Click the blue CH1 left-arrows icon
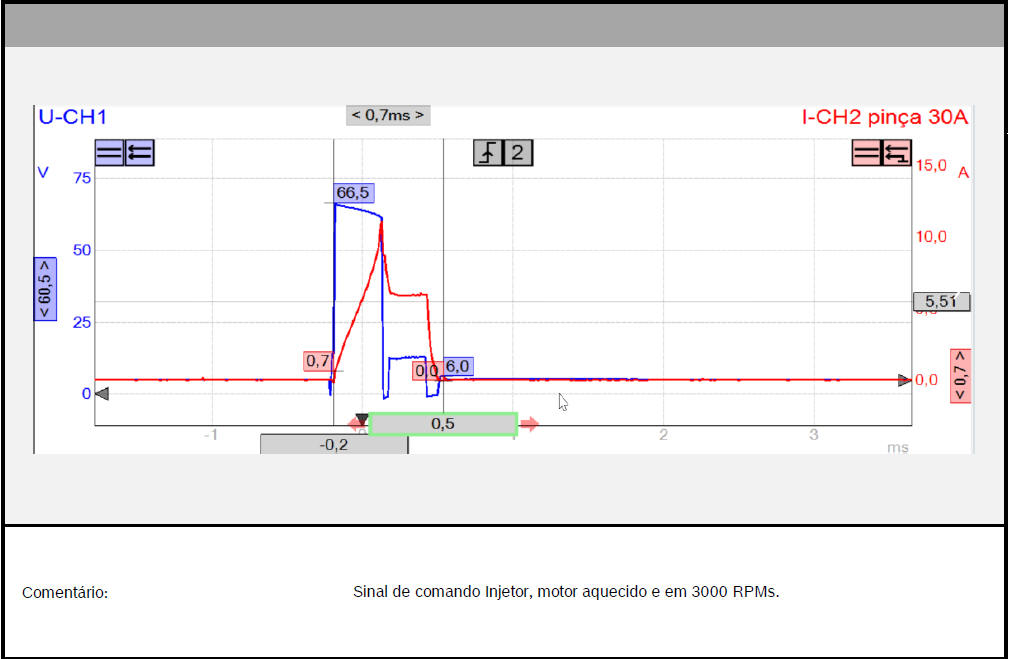Screen dimensions: 1012x659 140,153
